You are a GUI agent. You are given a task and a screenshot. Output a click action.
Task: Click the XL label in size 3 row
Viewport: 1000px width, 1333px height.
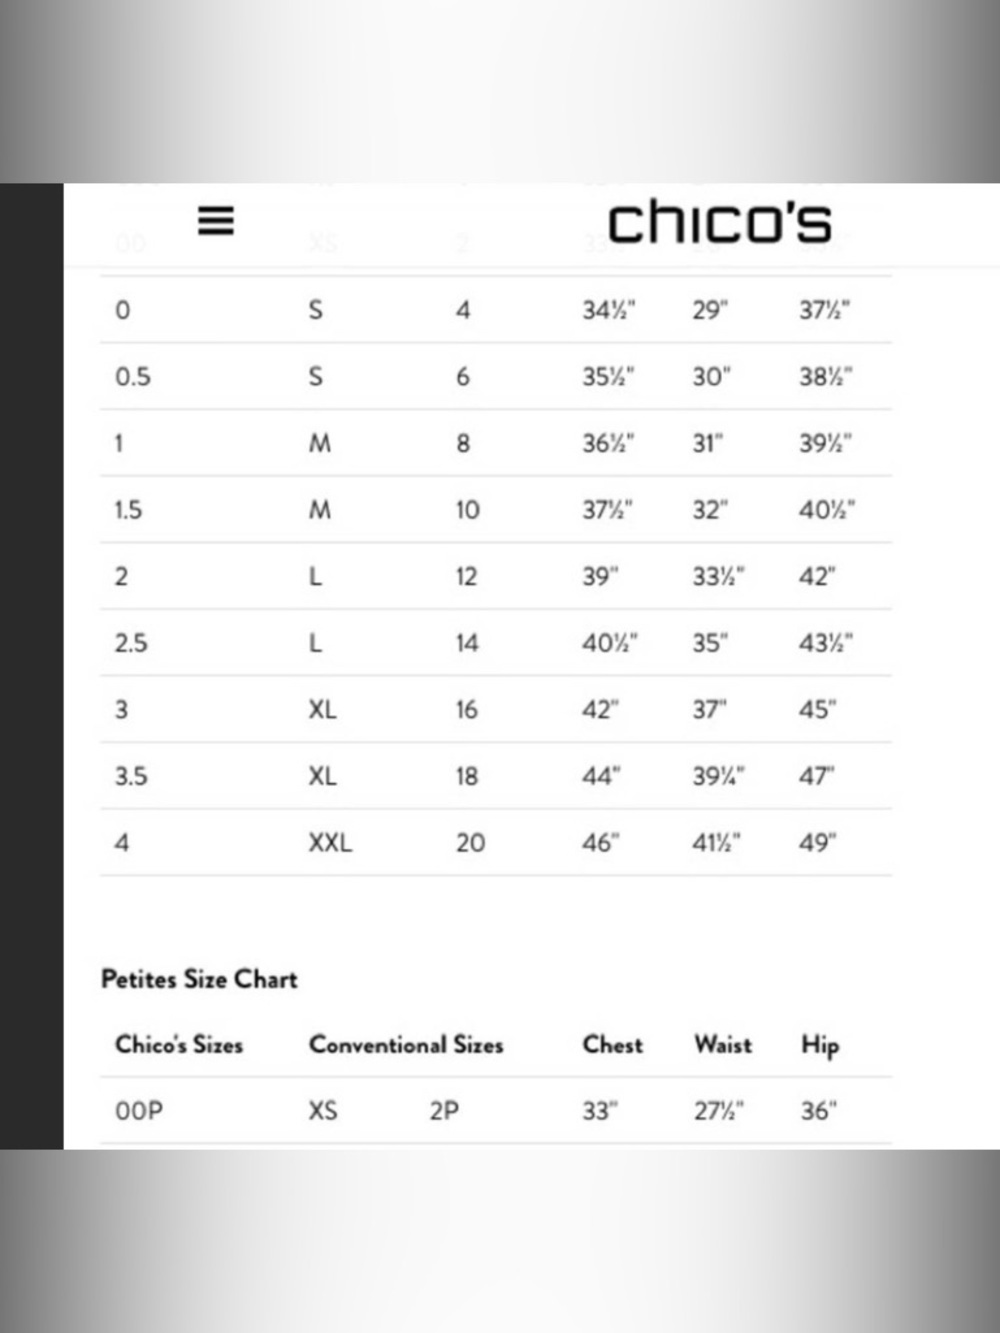322,710
